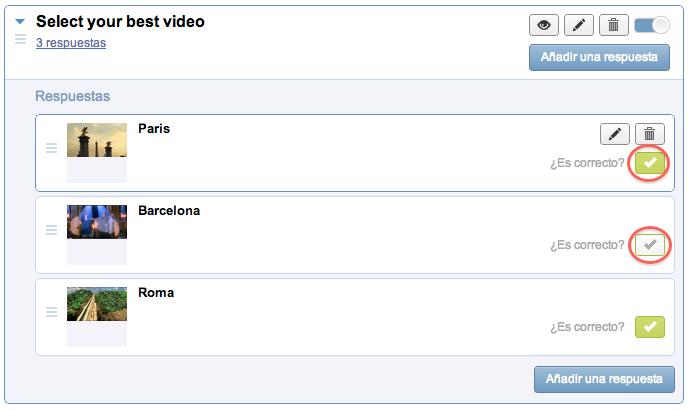Edit the question with top pencil icon
Image resolution: width=691 pixels, height=410 pixels.
tap(579, 25)
